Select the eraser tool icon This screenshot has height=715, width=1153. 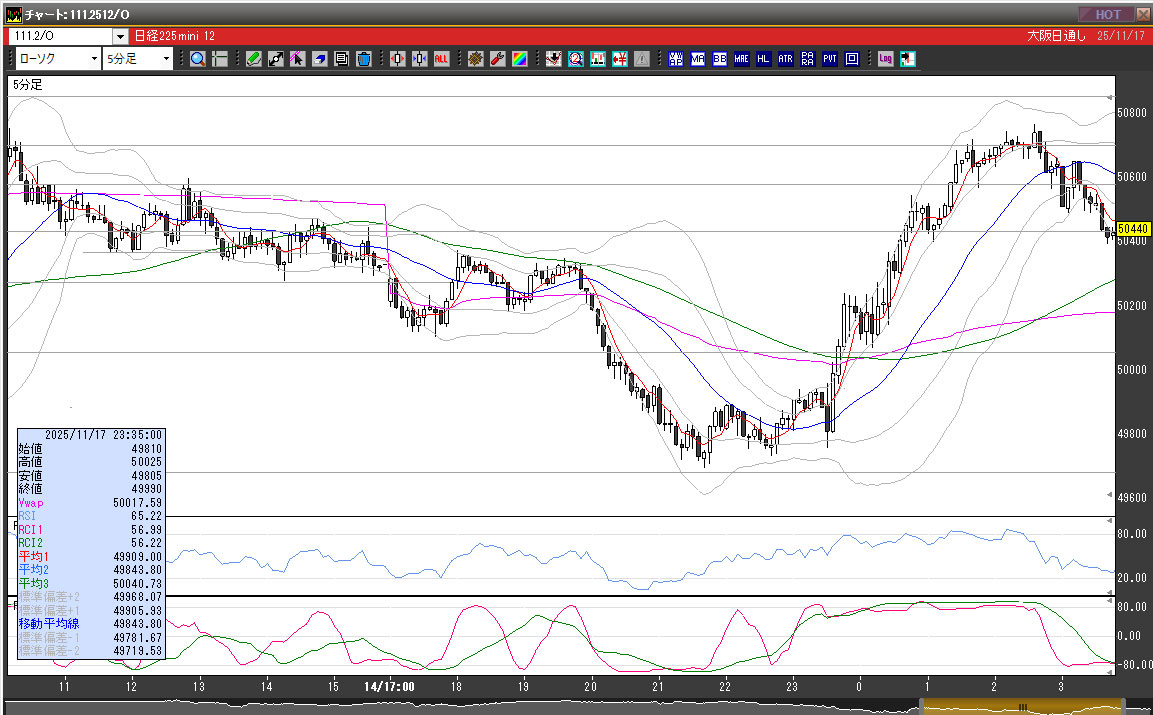[x=320, y=59]
